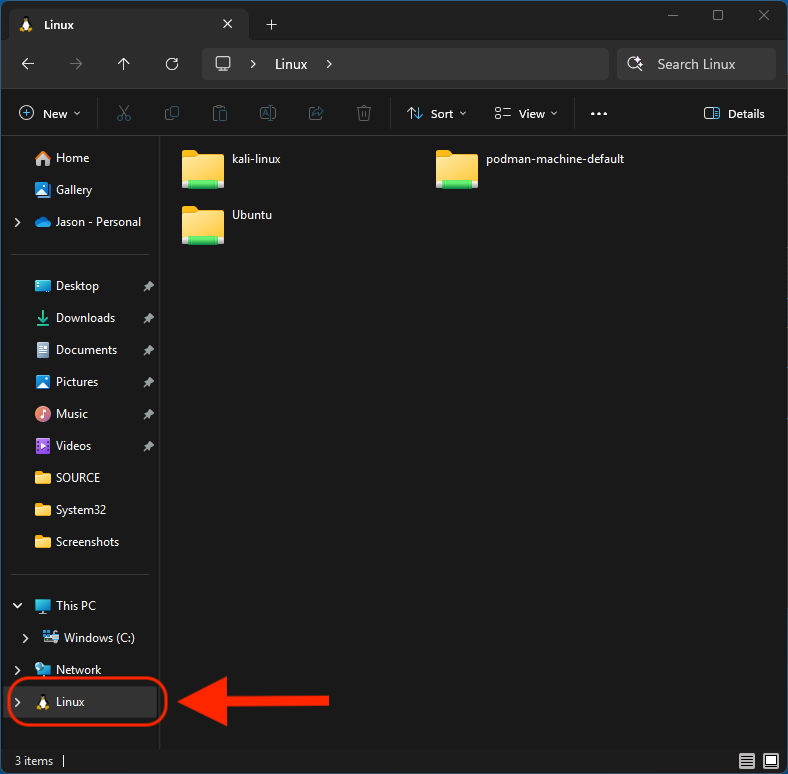Add a new File Explorer tab

point(271,25)
